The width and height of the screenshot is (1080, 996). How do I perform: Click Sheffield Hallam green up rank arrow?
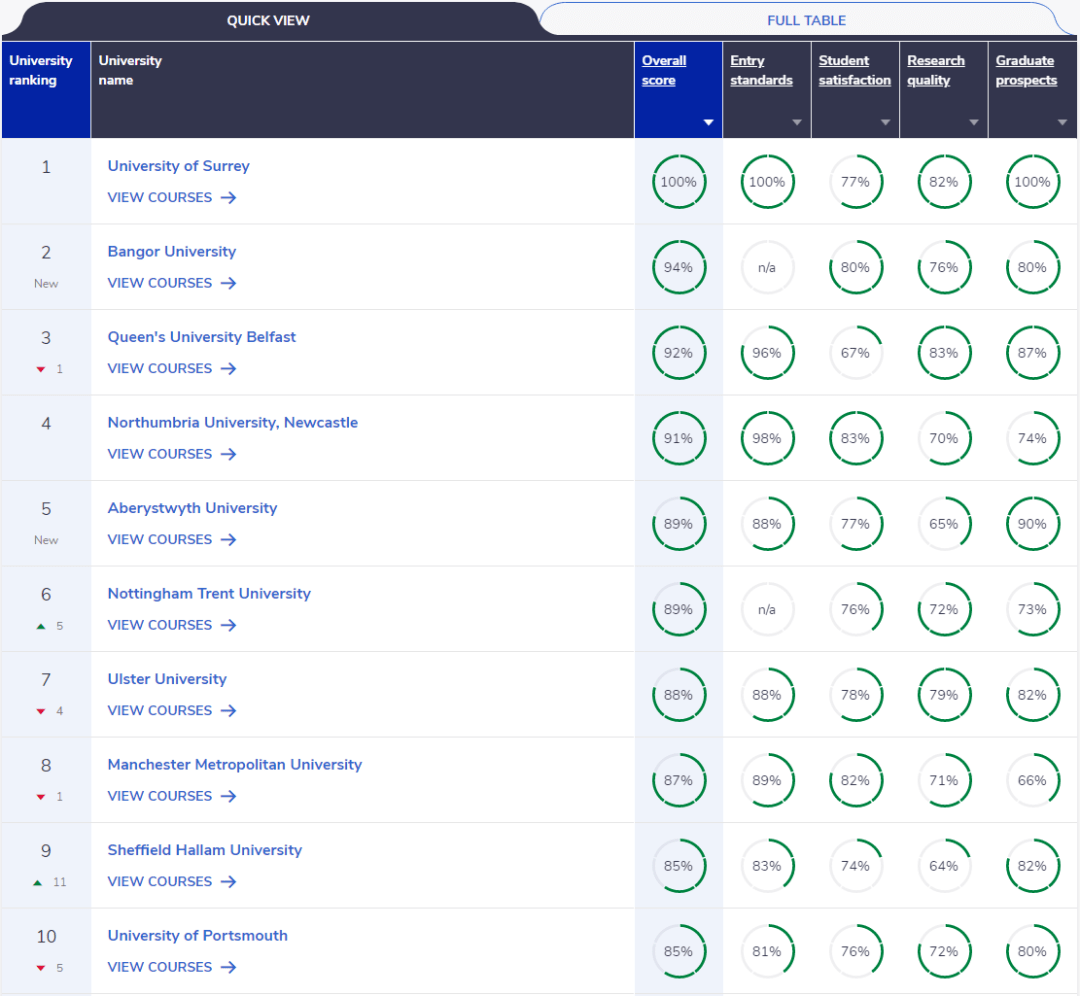38,883
